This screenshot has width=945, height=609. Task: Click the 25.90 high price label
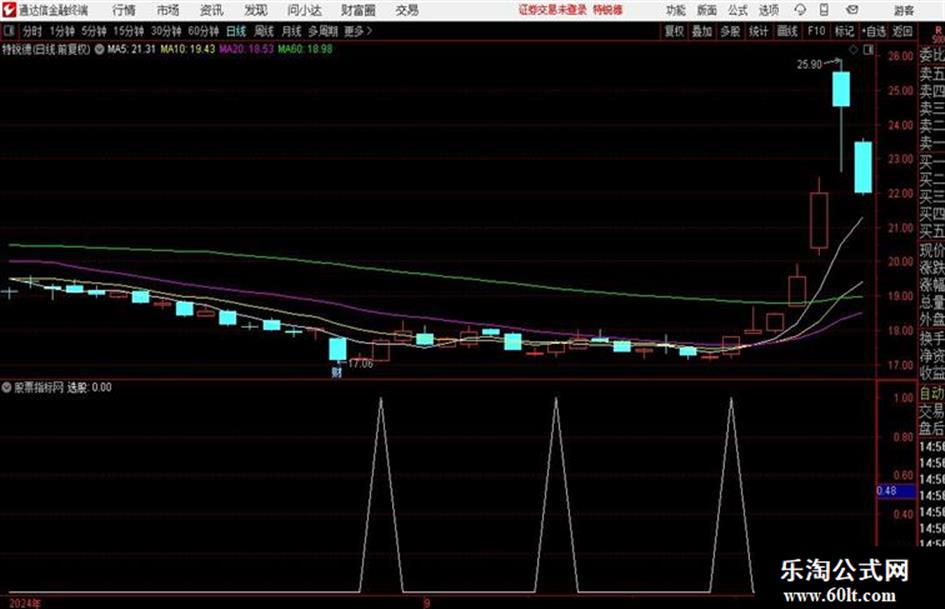pyautogui.click(x=809, y=65)
